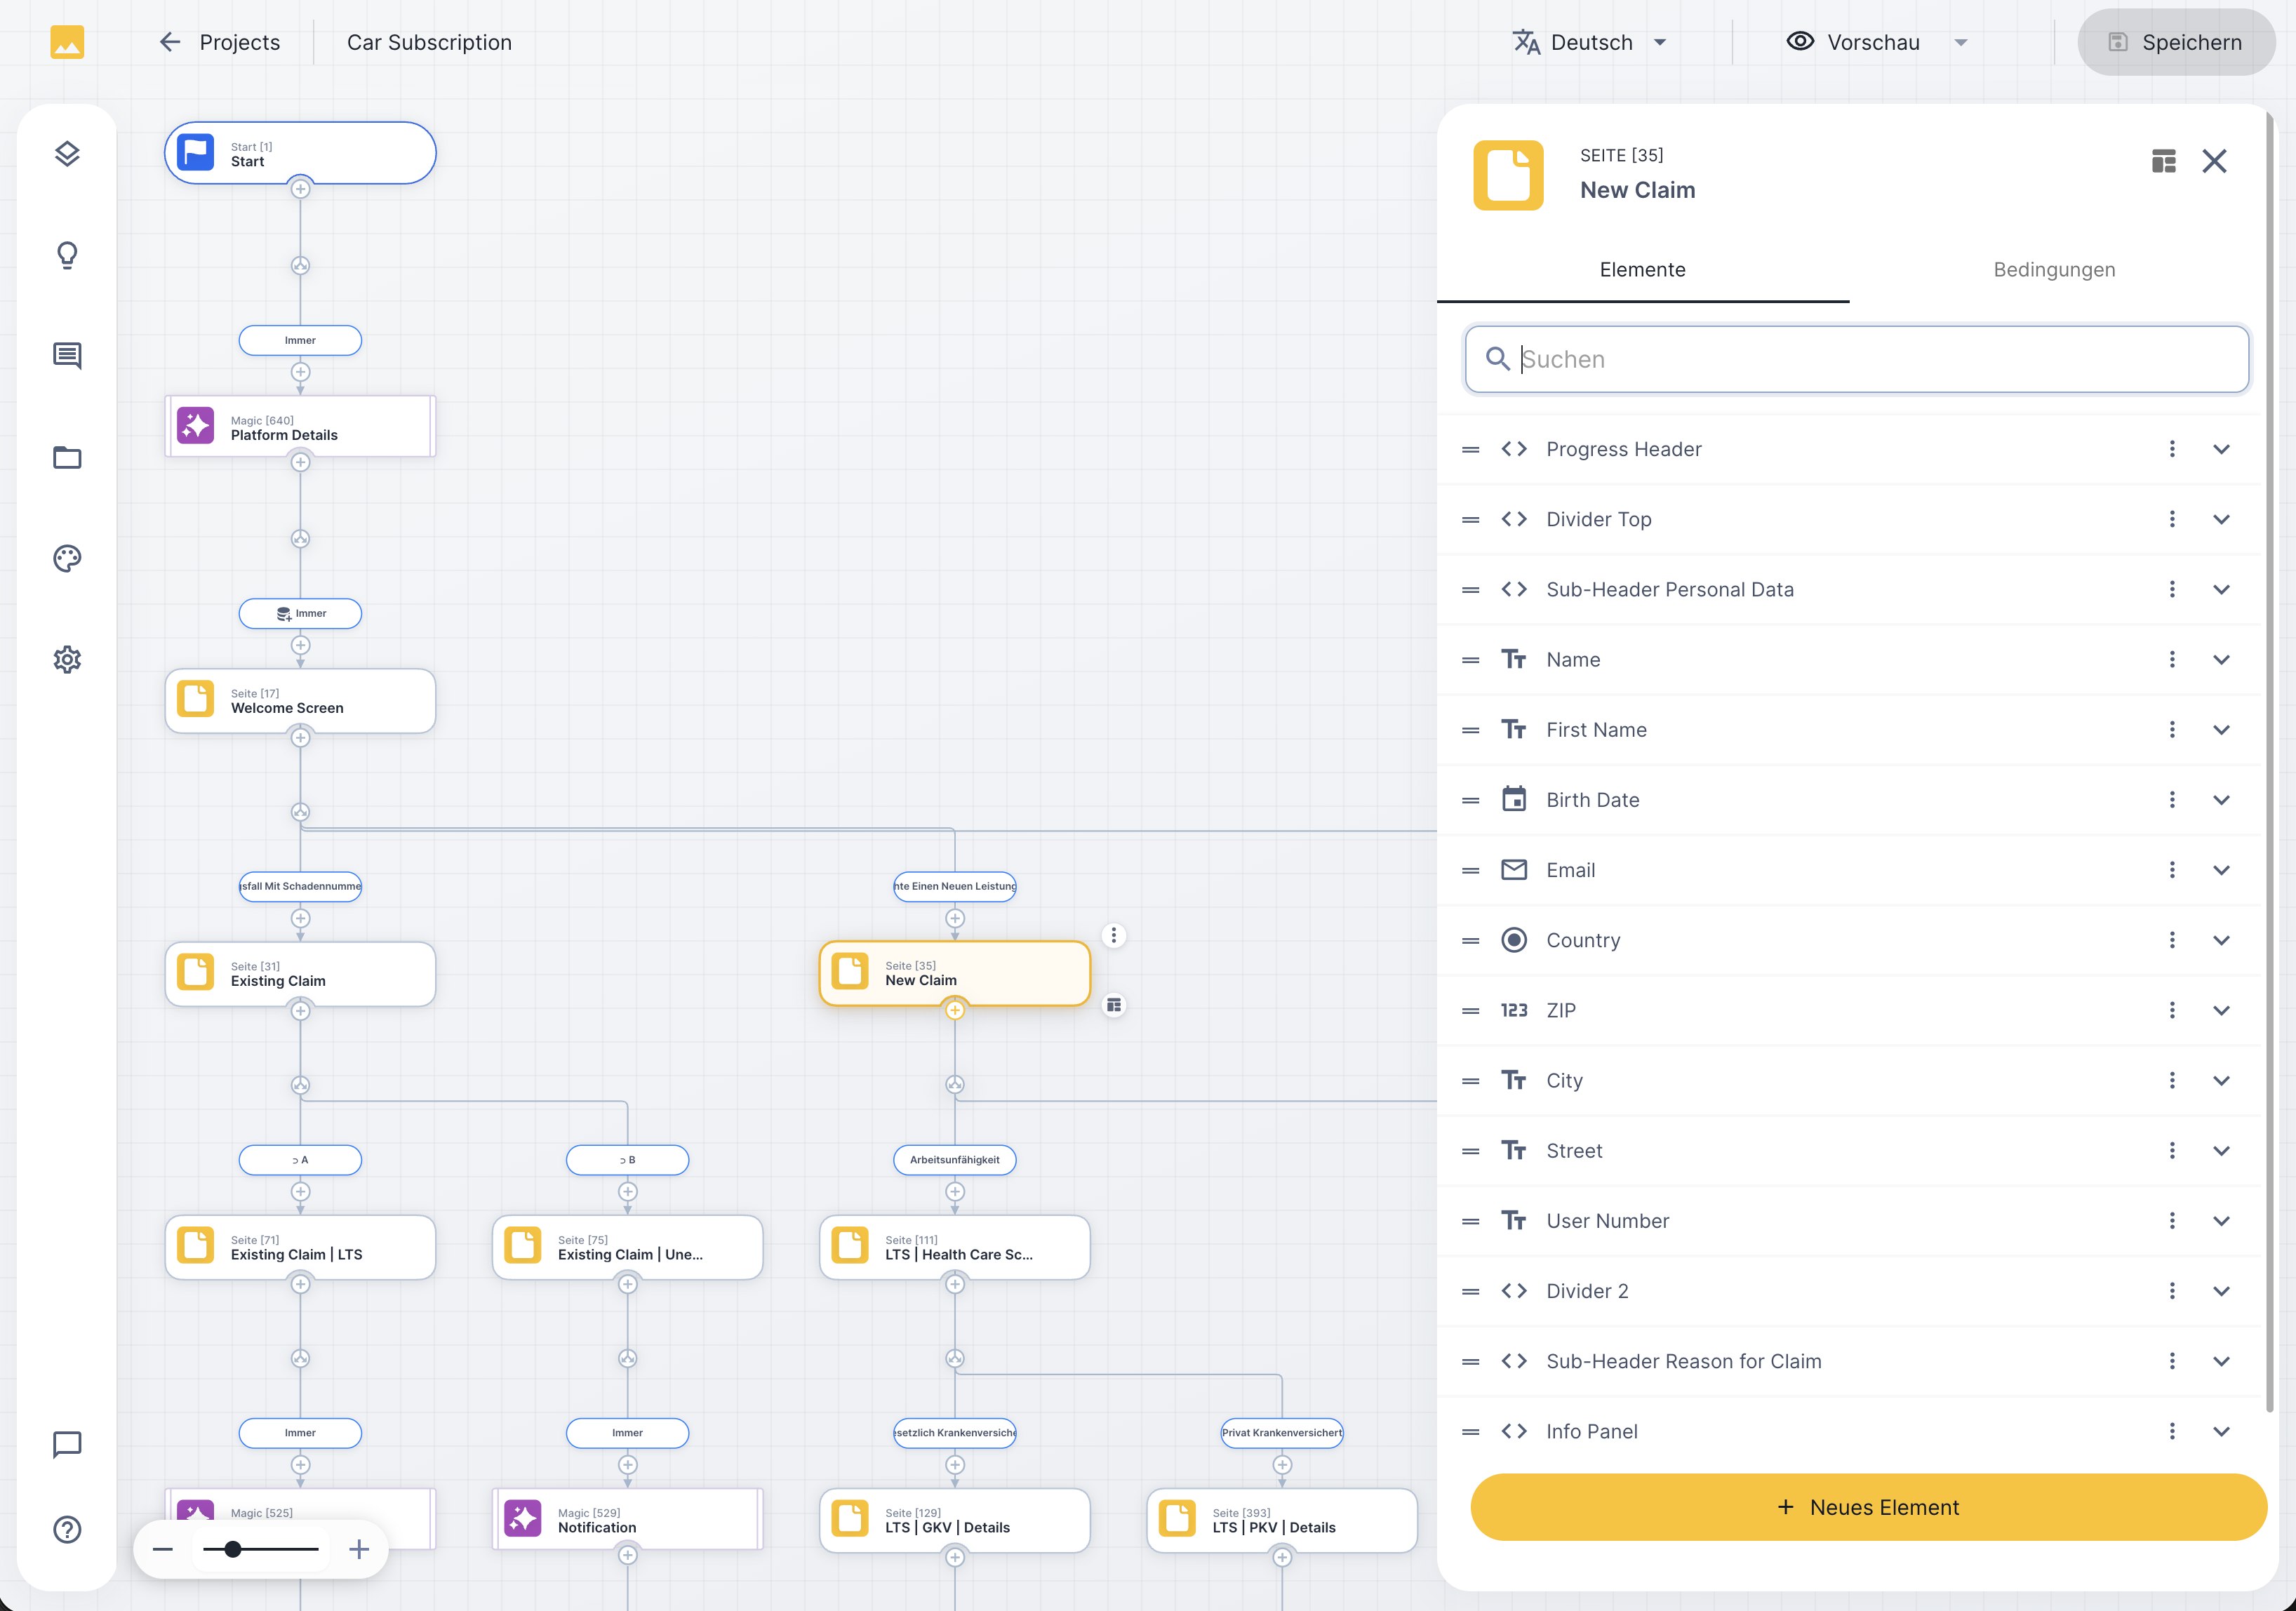Screen dimensions: 2296x1611
Task: Click the radio icon of Country element
Action: [1514, 940]
